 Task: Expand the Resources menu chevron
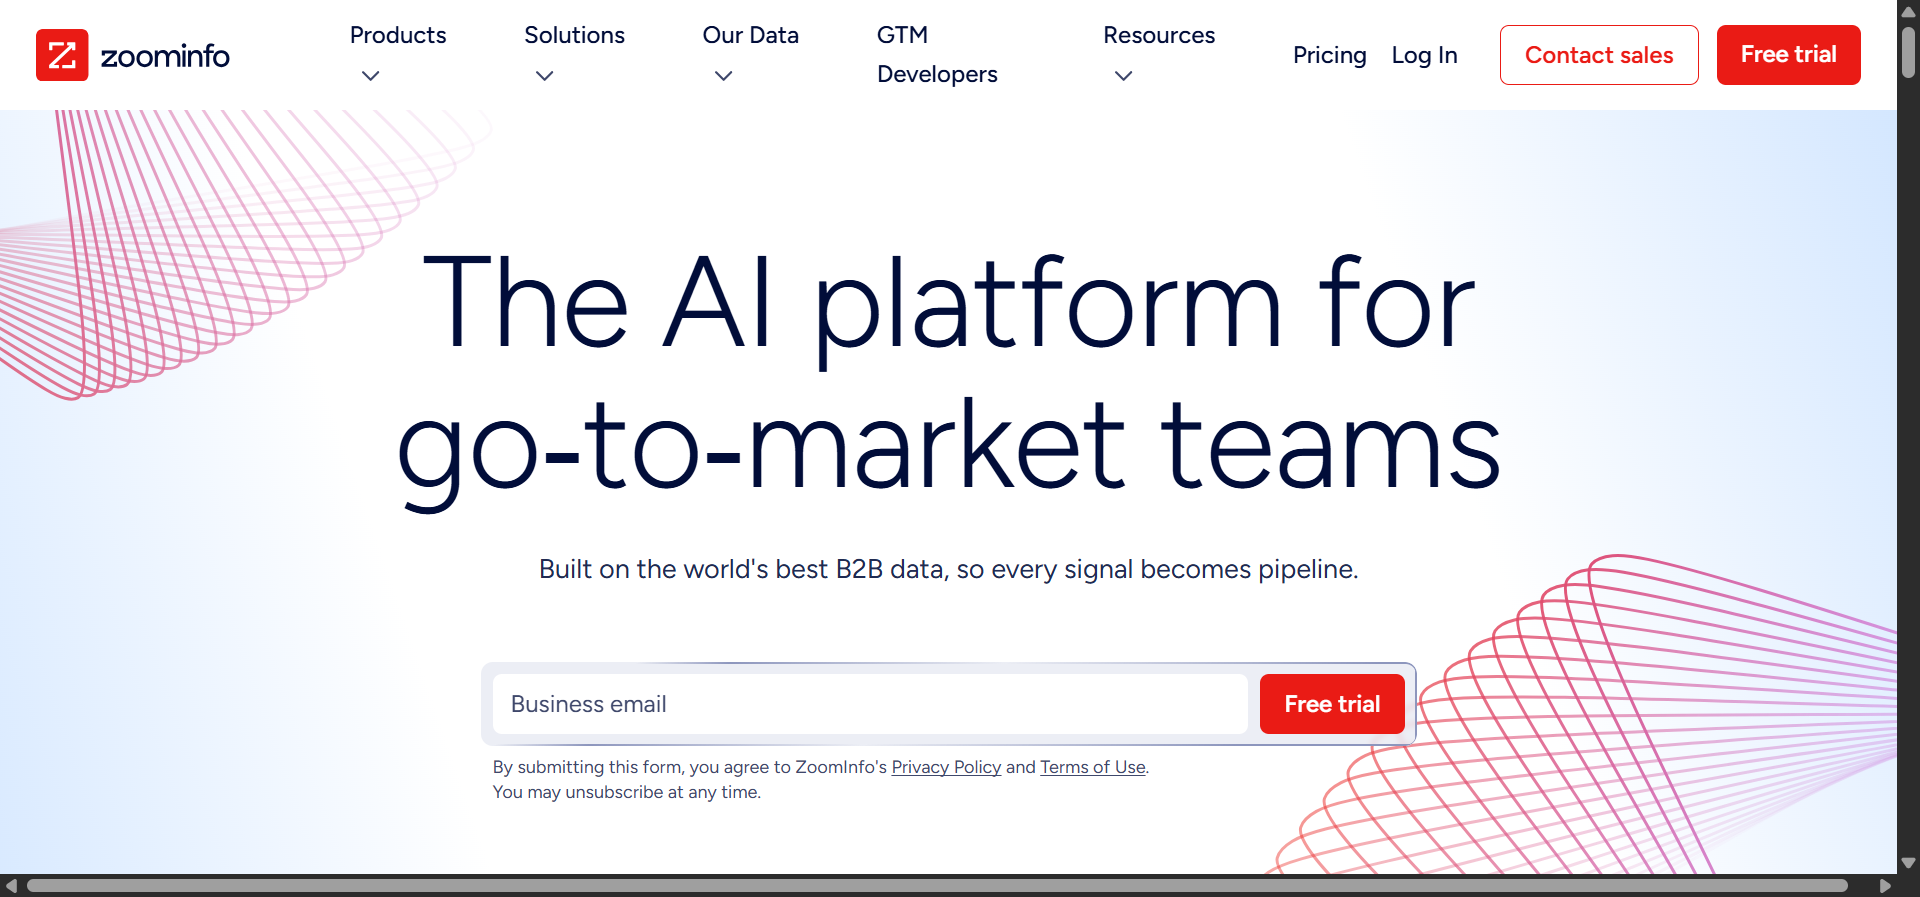pyautogui.click(x=1124, y=76)
